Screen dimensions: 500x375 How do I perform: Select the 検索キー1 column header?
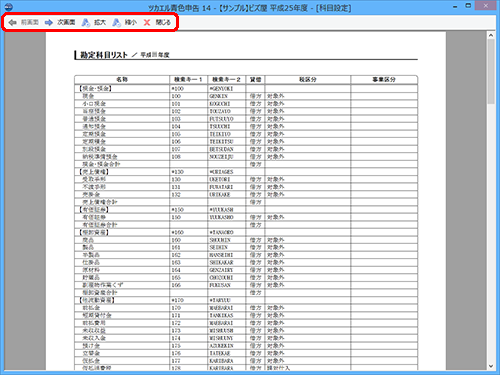tap(188, 79)
